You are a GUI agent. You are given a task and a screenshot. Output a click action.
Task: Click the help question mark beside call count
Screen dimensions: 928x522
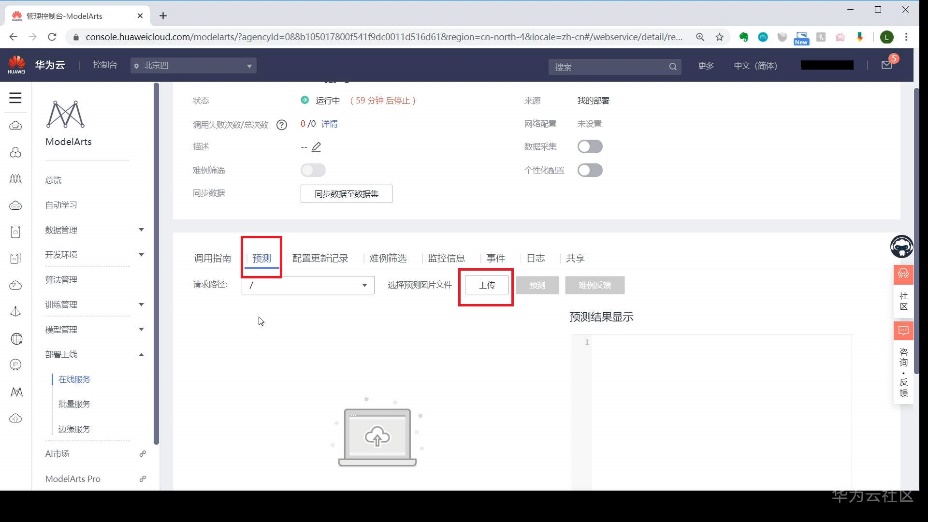click(x=282, y=125)
